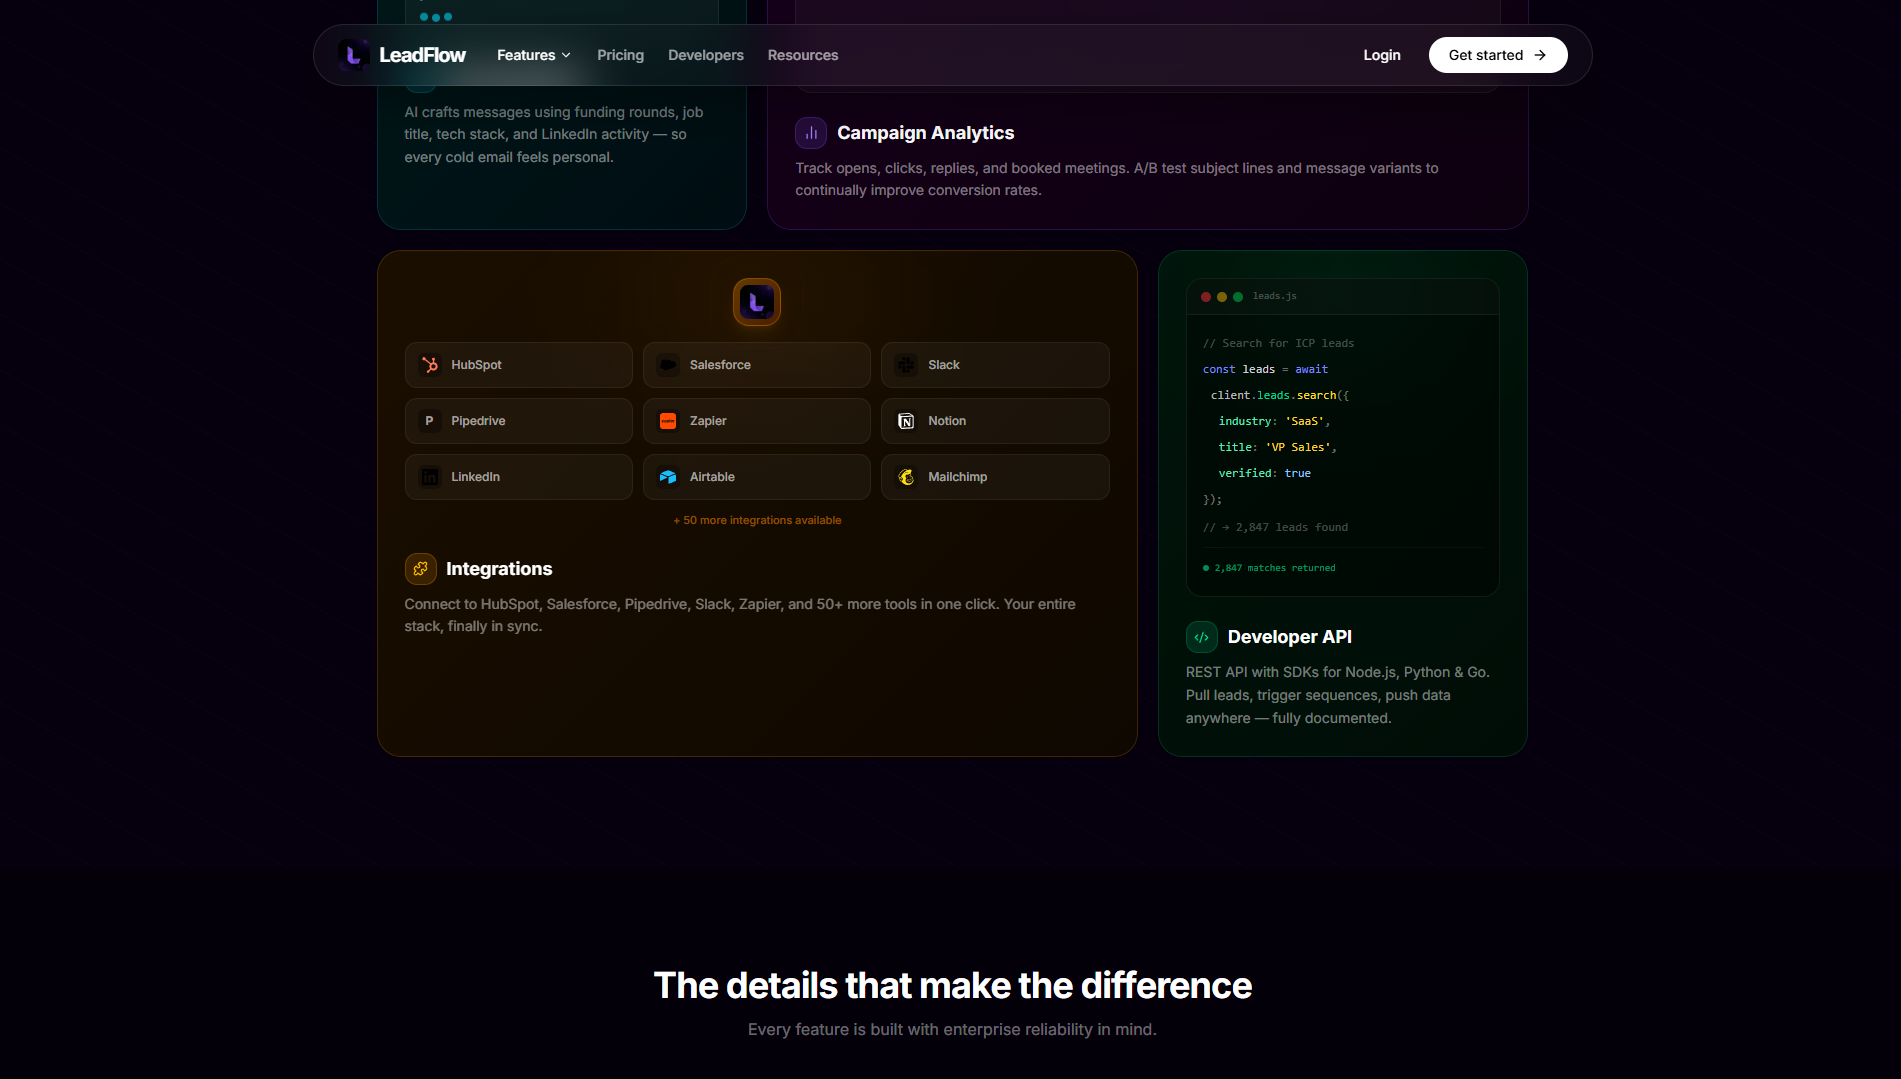The height and width of the screenshot is (1079, 1901).
Task: Click the Developer API heading
Action: click(1289, 637)
